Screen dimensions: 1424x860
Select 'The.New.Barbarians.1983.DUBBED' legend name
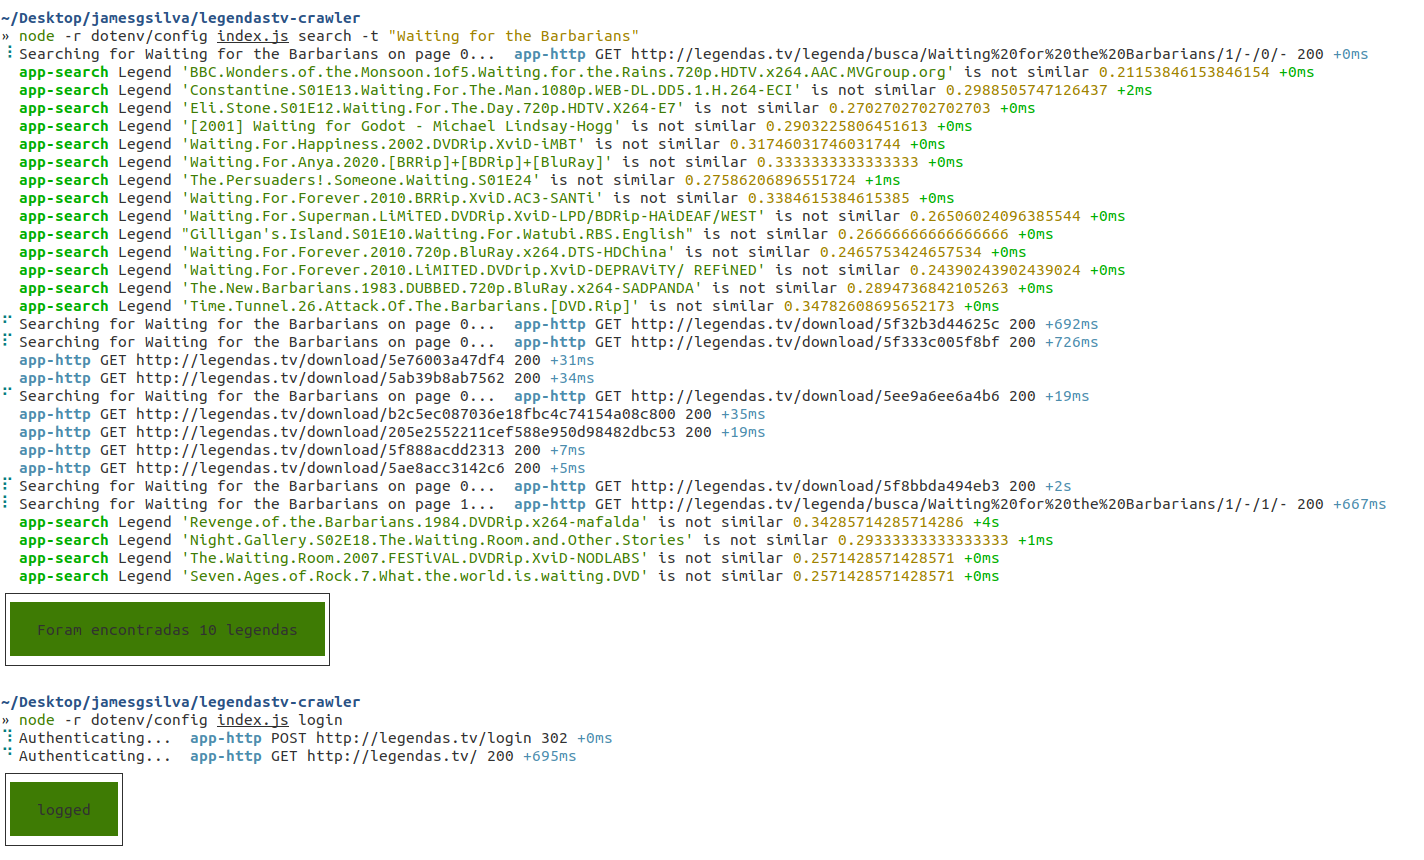(x=442, y=288)
